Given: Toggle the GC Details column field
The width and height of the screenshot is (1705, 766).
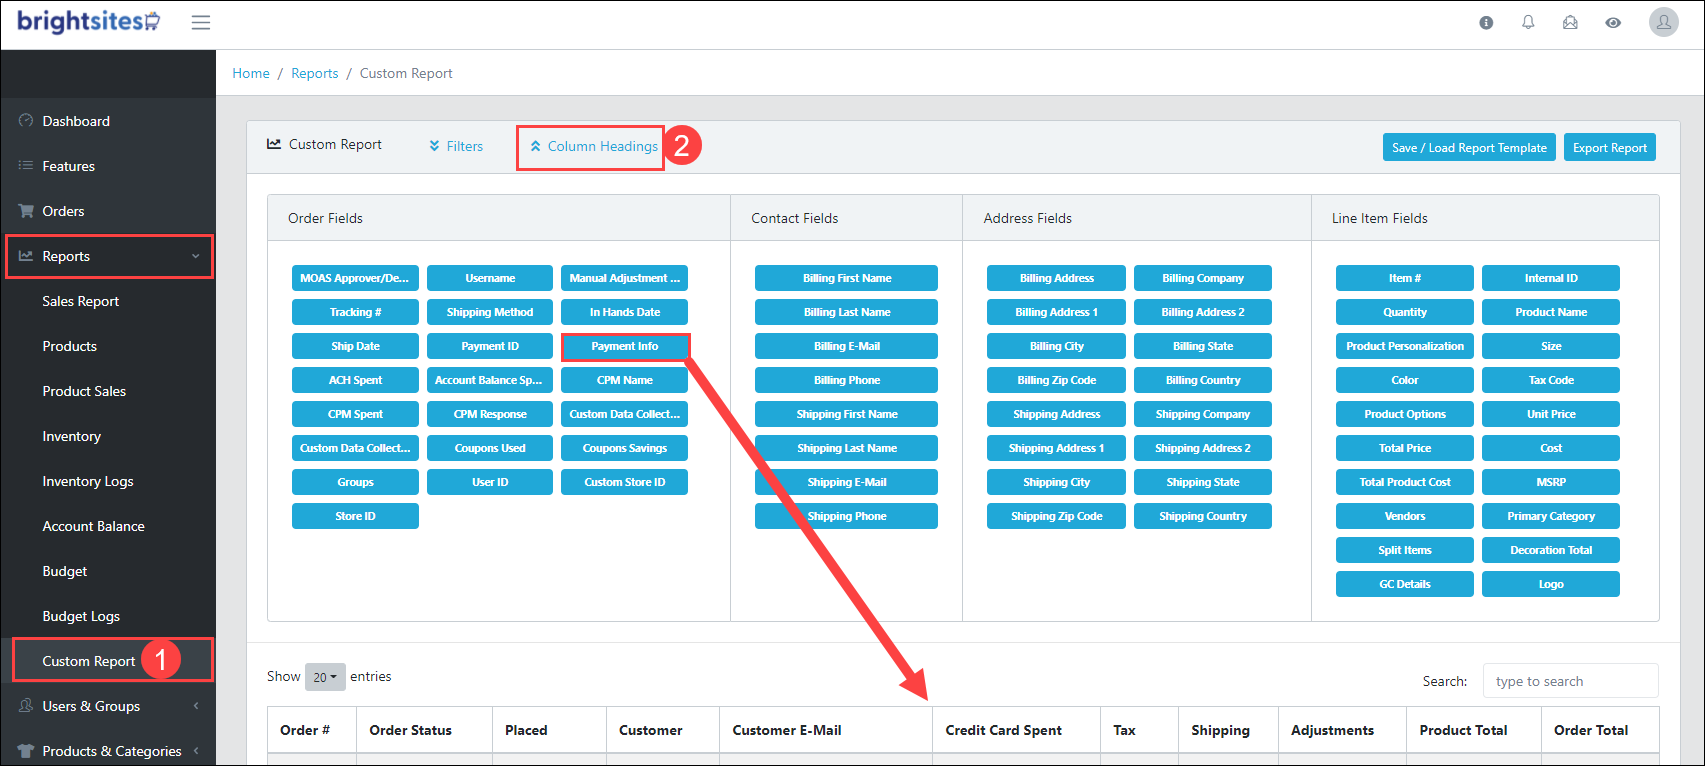Looking at the screenshot, I should [1404, 584].
